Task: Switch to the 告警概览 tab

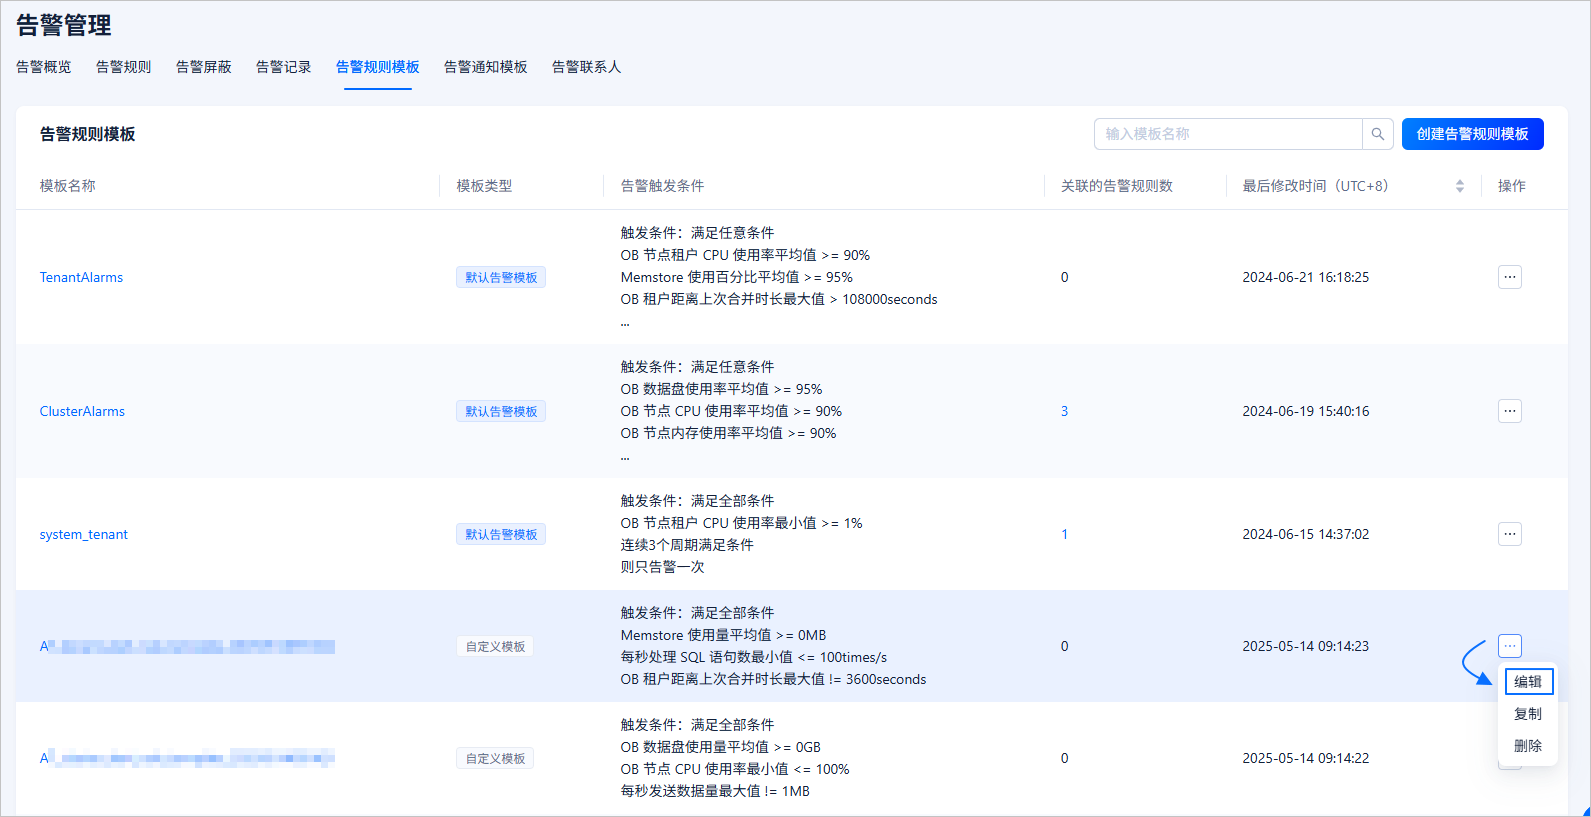Action: pos(44,67)
